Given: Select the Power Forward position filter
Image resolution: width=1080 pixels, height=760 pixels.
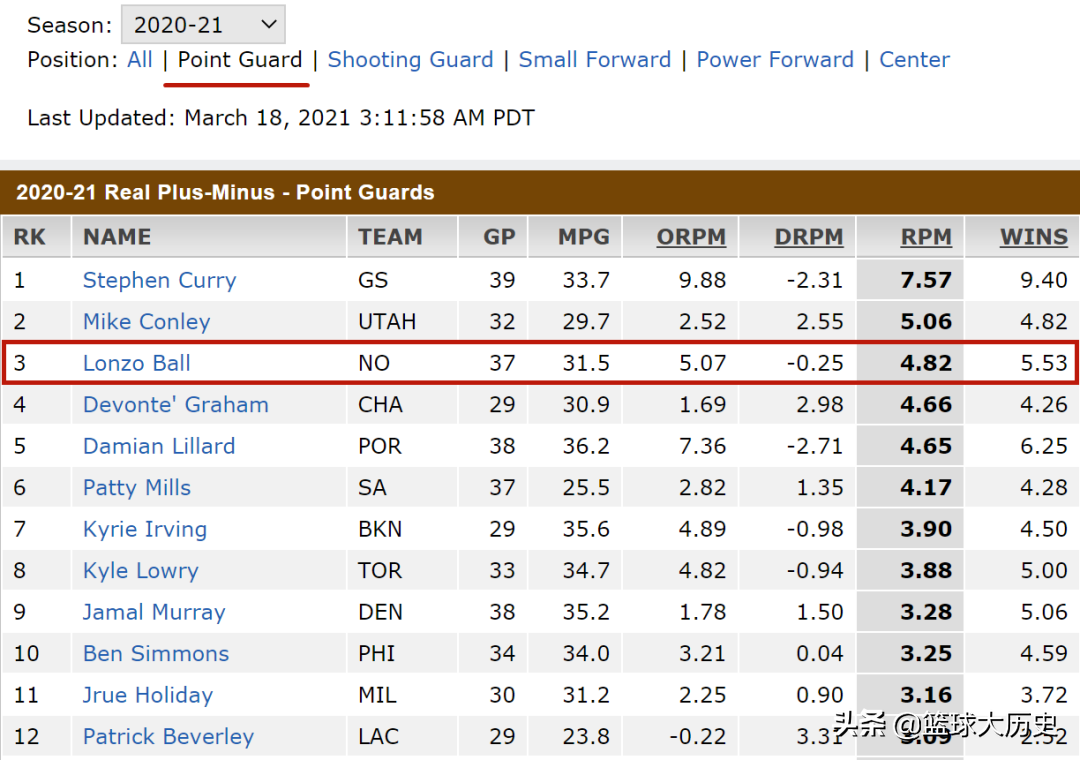Looking at the screenshot, I should (775, 60).
